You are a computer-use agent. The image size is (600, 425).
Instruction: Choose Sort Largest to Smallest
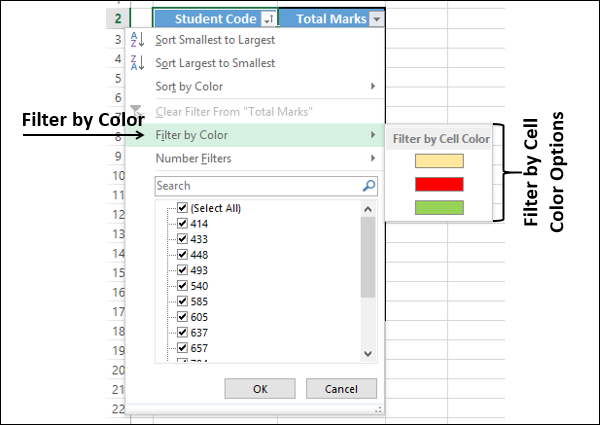pos(215,63)
